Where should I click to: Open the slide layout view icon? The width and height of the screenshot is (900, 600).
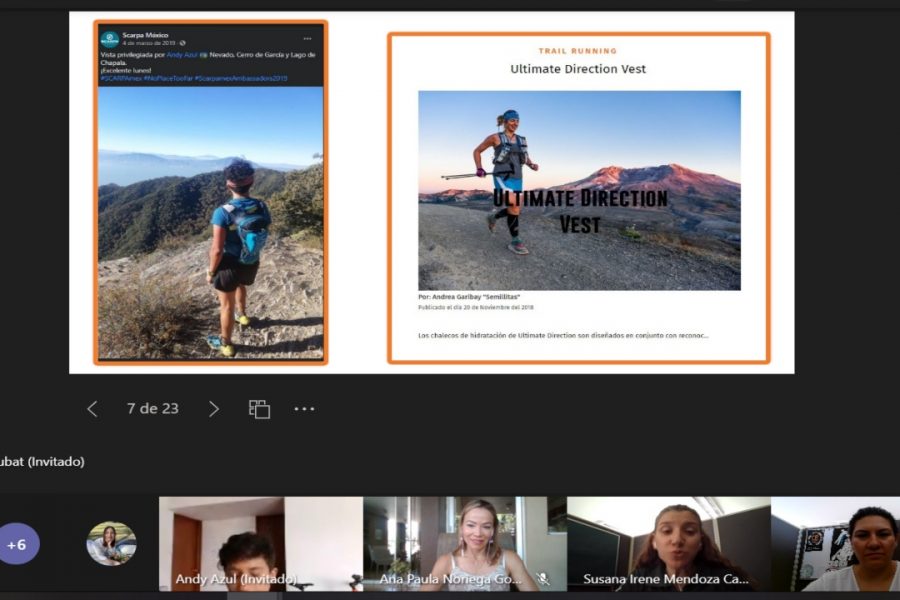tap(259, 409)
